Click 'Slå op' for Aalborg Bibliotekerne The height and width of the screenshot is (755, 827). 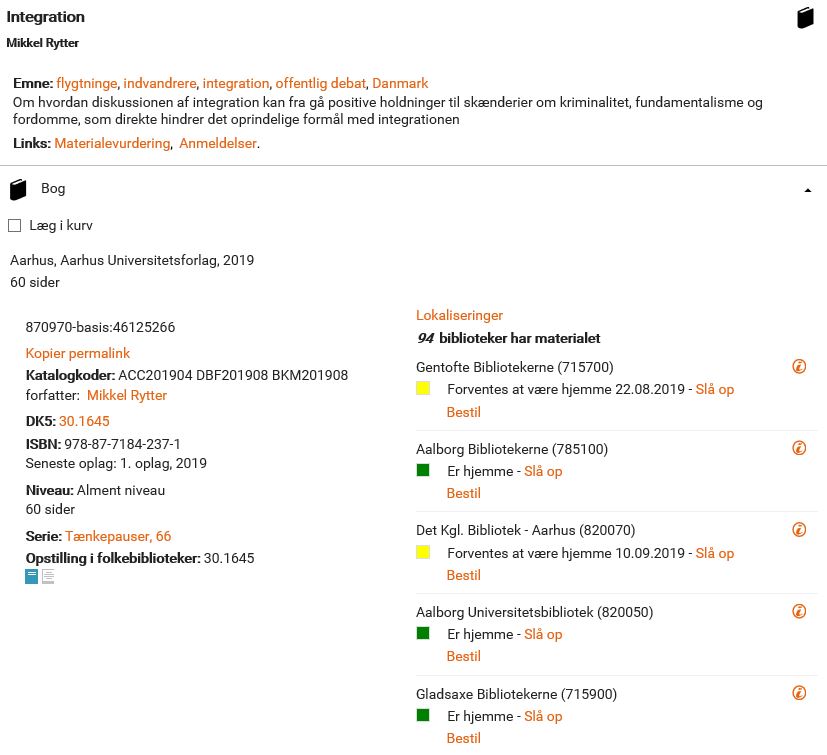click(543, 471)
